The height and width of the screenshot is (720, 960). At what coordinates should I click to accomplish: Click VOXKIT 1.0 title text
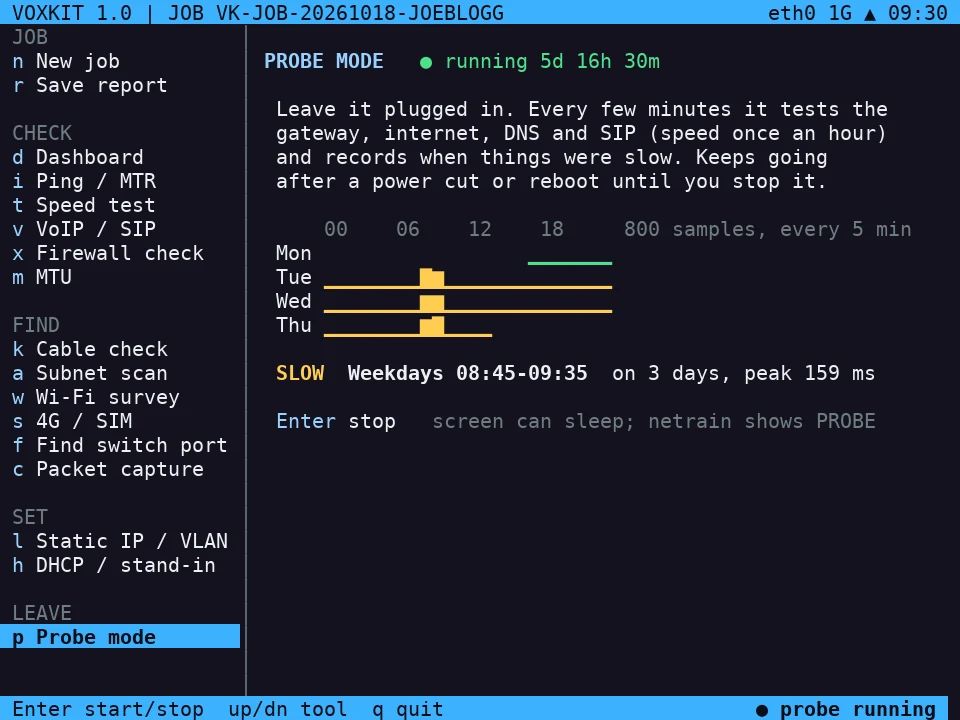tap(72, 13)
